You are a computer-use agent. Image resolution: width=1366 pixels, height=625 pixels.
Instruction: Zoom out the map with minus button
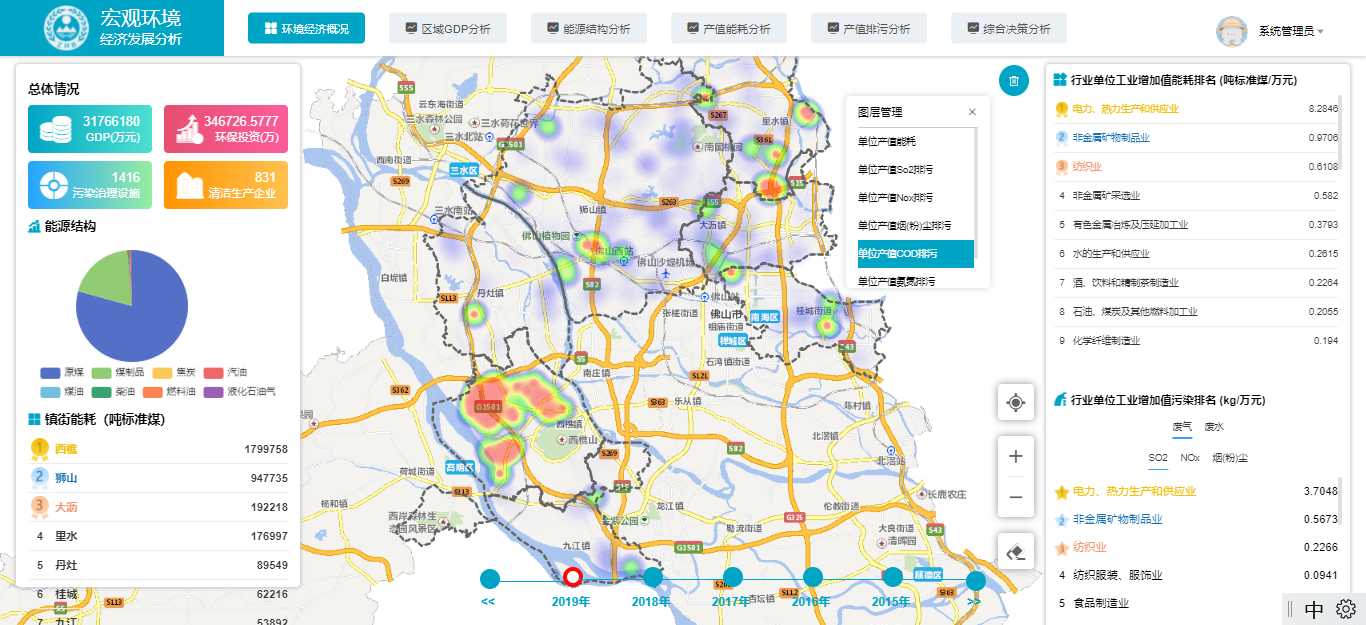(x=1015, y=497)
